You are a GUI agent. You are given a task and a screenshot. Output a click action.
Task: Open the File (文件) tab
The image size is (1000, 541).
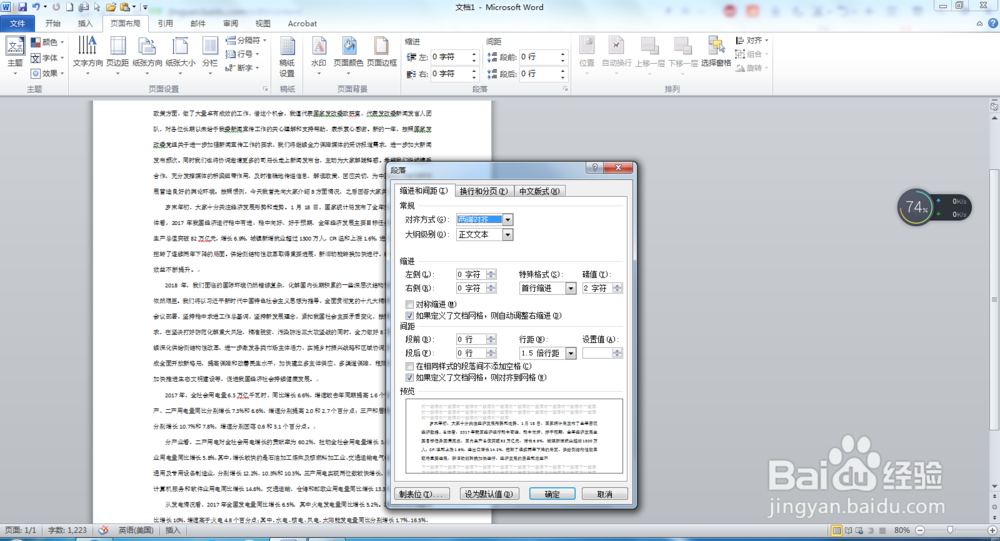click(17, 24)
